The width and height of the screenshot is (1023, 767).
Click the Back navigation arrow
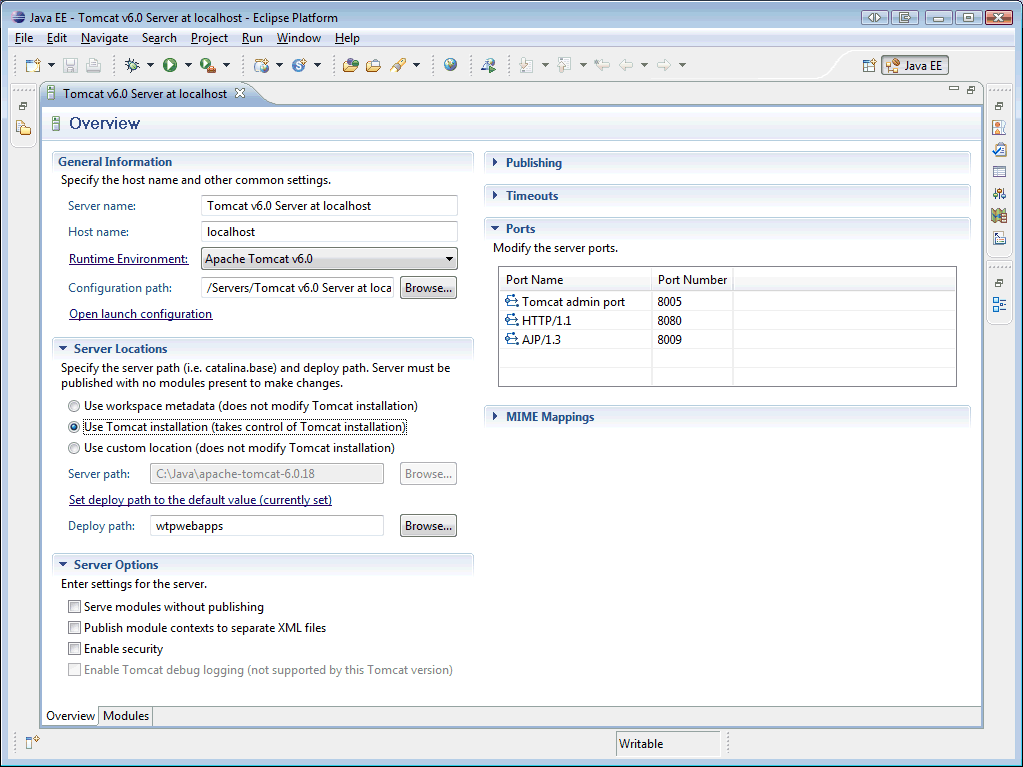point(626,65)
